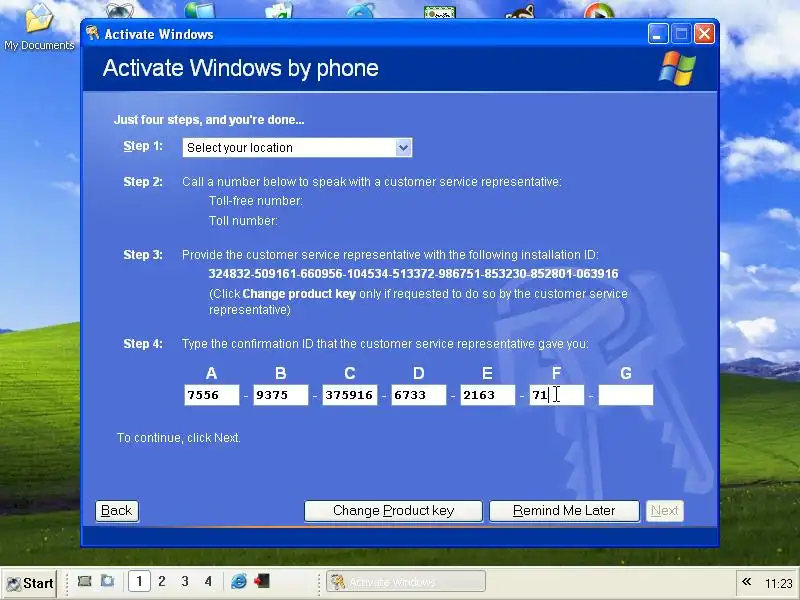Click into empty confirmation ID field G
The height and width of the screenshot is (600, 800).
[626, 395]
